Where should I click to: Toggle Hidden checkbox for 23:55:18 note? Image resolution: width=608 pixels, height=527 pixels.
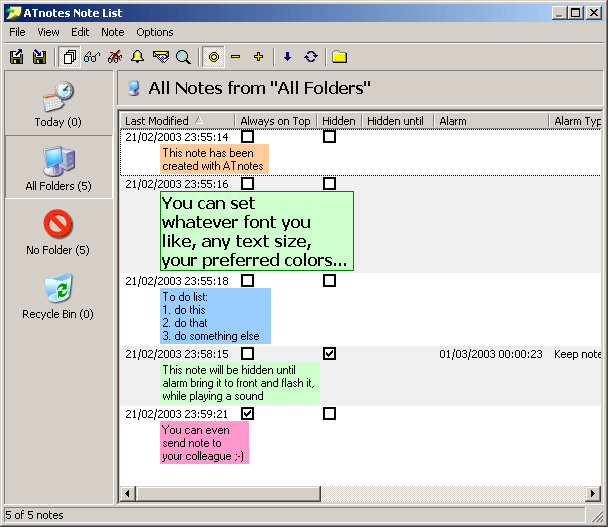point(329,280)
